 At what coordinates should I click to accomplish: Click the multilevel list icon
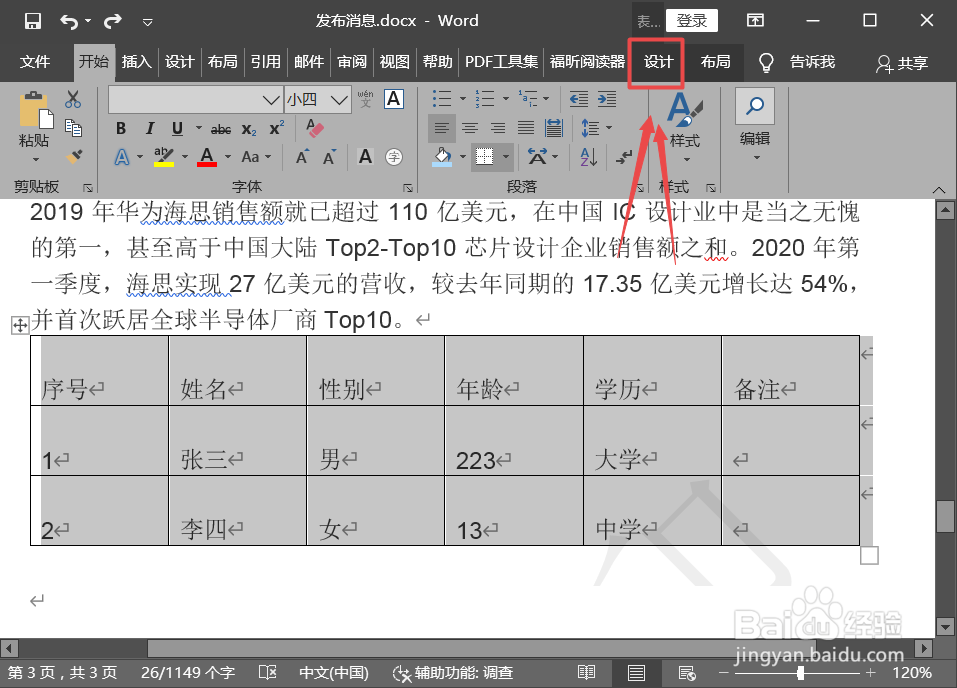(x=529, y=99)
